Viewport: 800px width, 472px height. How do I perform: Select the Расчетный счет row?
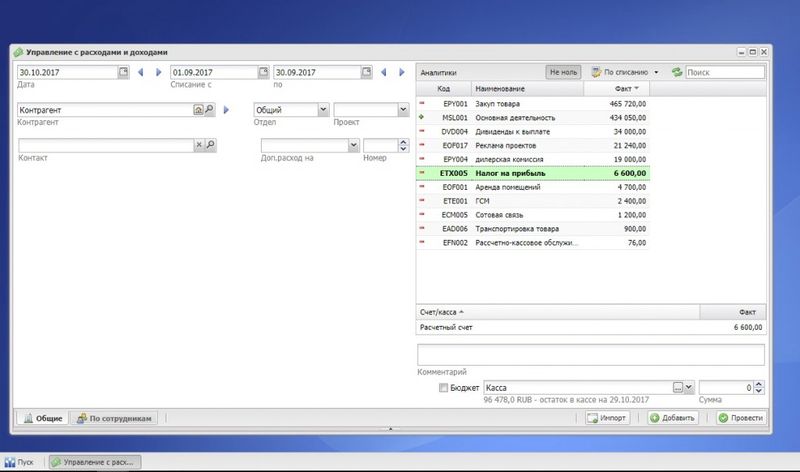(591, 327)
